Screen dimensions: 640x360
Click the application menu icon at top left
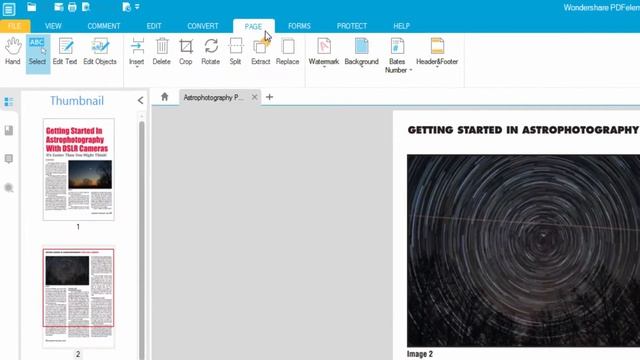coord(9,9)
